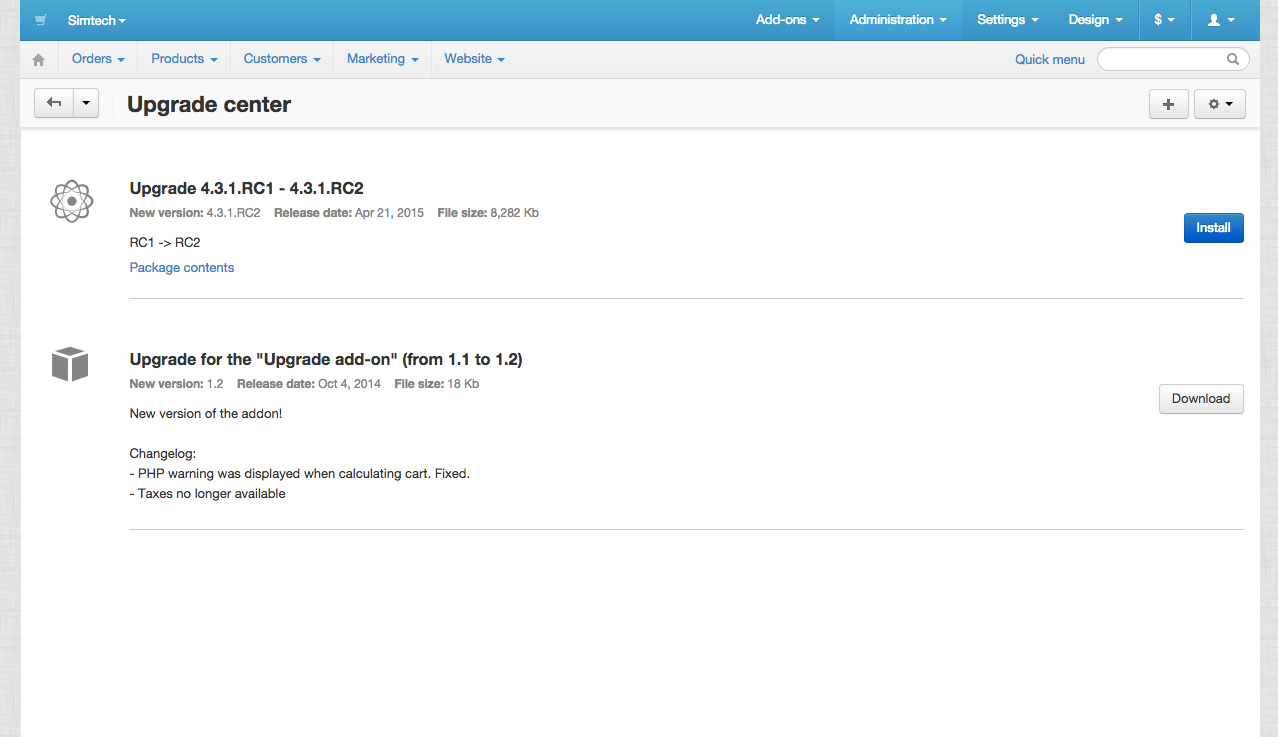Open the Products menu

tap(184, 59)
